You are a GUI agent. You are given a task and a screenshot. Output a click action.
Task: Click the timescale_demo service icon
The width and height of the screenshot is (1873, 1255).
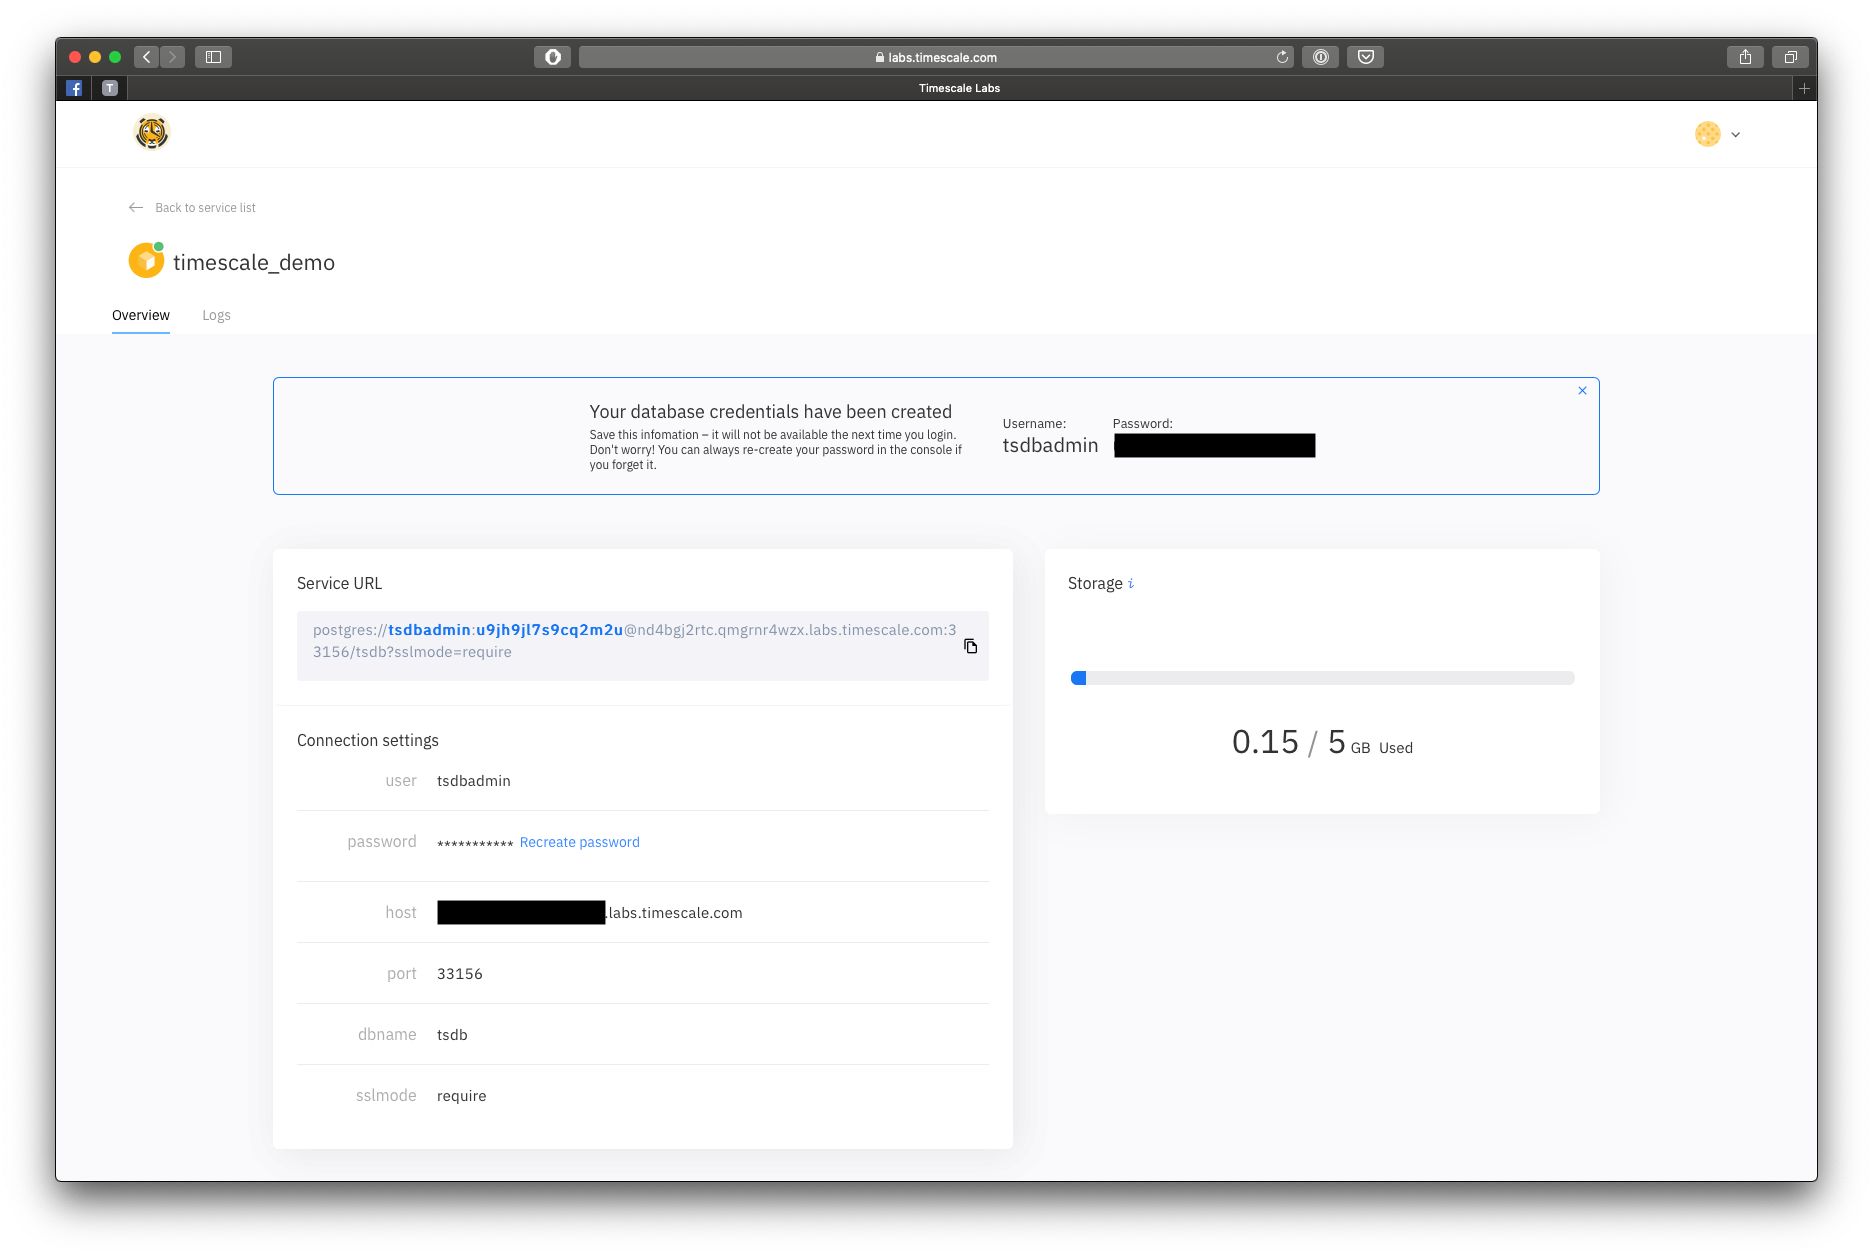[x=146, y=260]
